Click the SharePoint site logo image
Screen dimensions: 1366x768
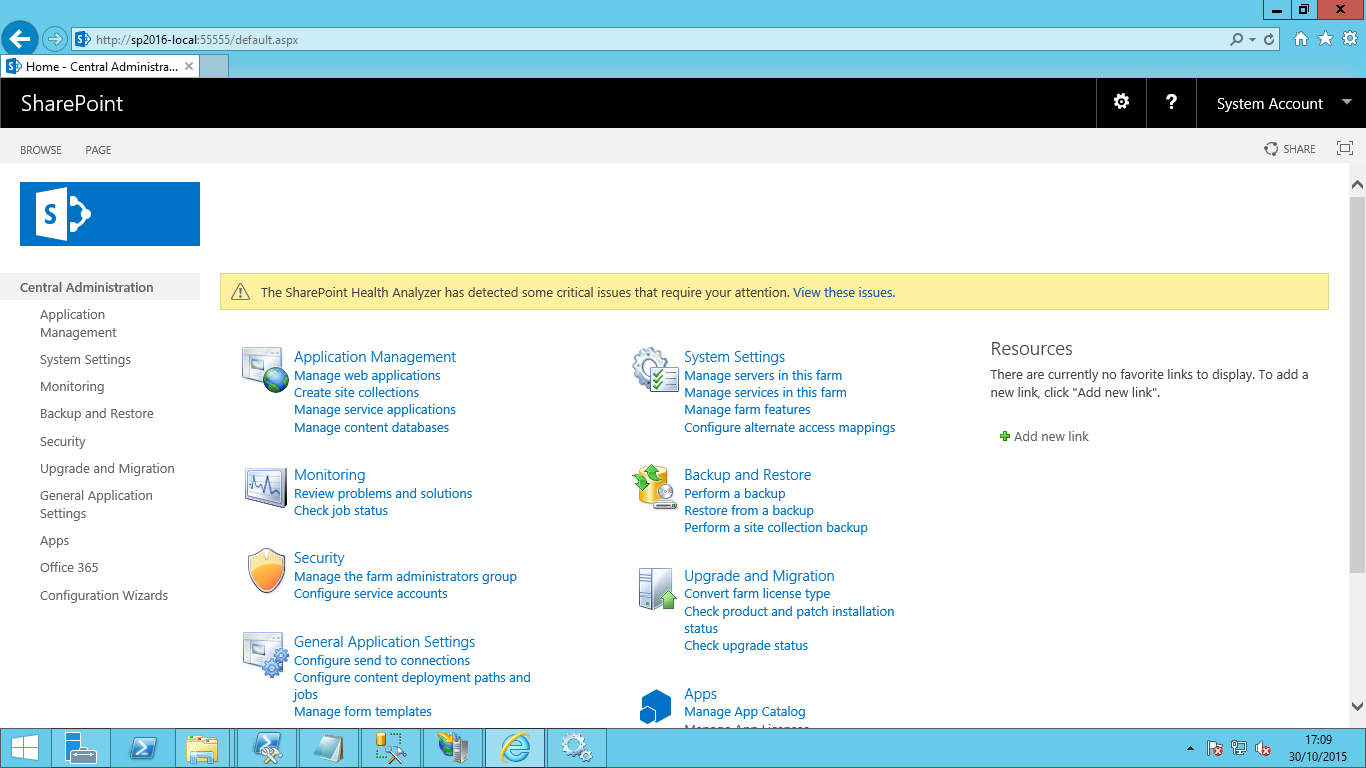pos(110,214)
